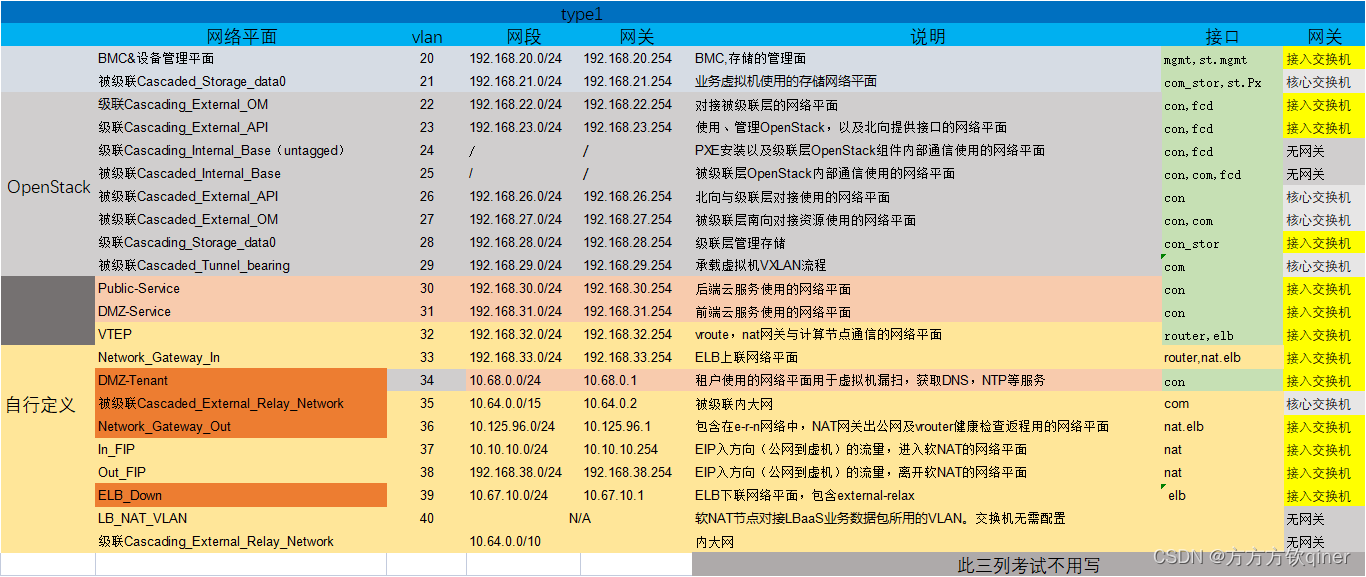The height and width of the screenshot is (577, 1366).
Task: Select 接入交换机 in ELB_Down row
Action: click(1324, 496)
